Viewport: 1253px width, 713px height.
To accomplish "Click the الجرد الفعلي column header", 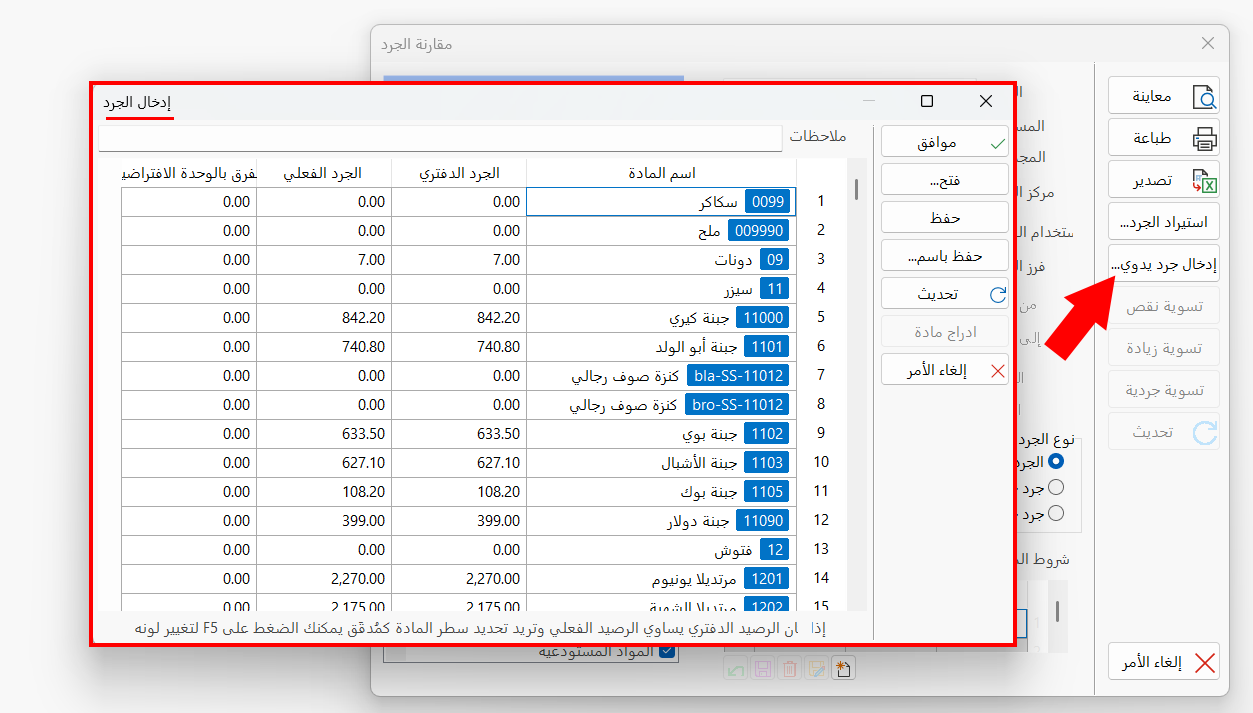I will (x=324, y=173).
